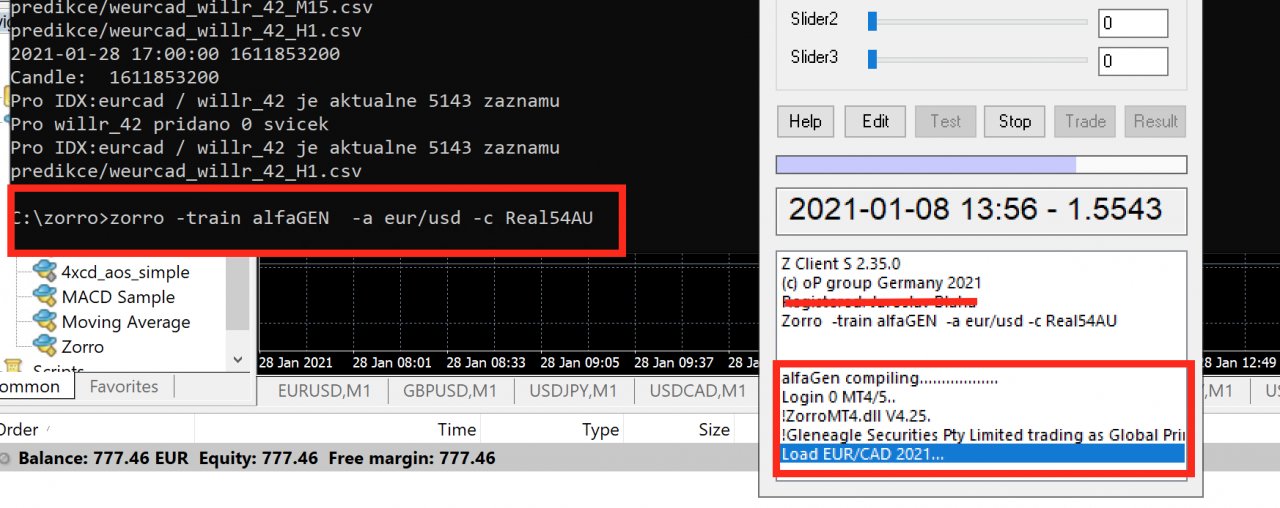Viewport: 1280px width, 508px height.
Task: Click the Edit button in Zorro
Action: [875, 121]
